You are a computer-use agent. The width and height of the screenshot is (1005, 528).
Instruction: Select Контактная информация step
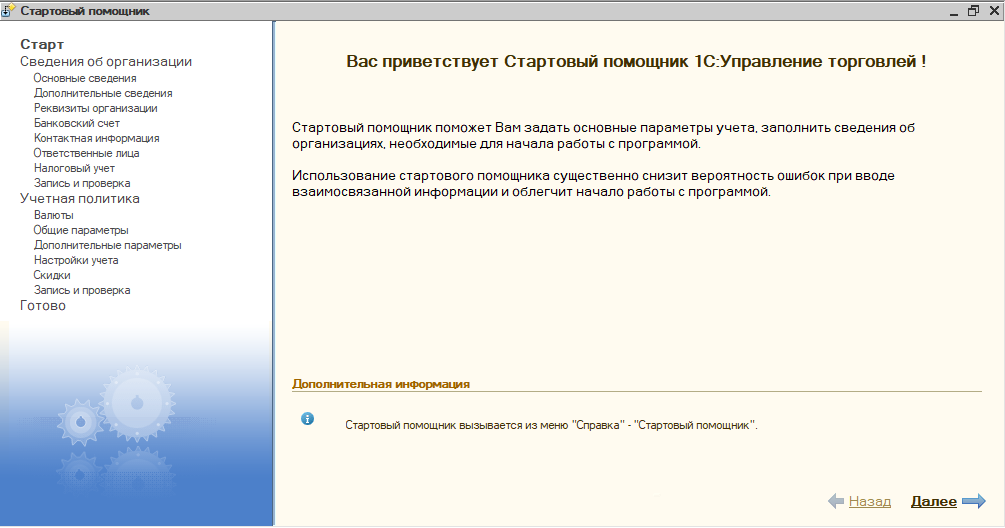point(96,138)
